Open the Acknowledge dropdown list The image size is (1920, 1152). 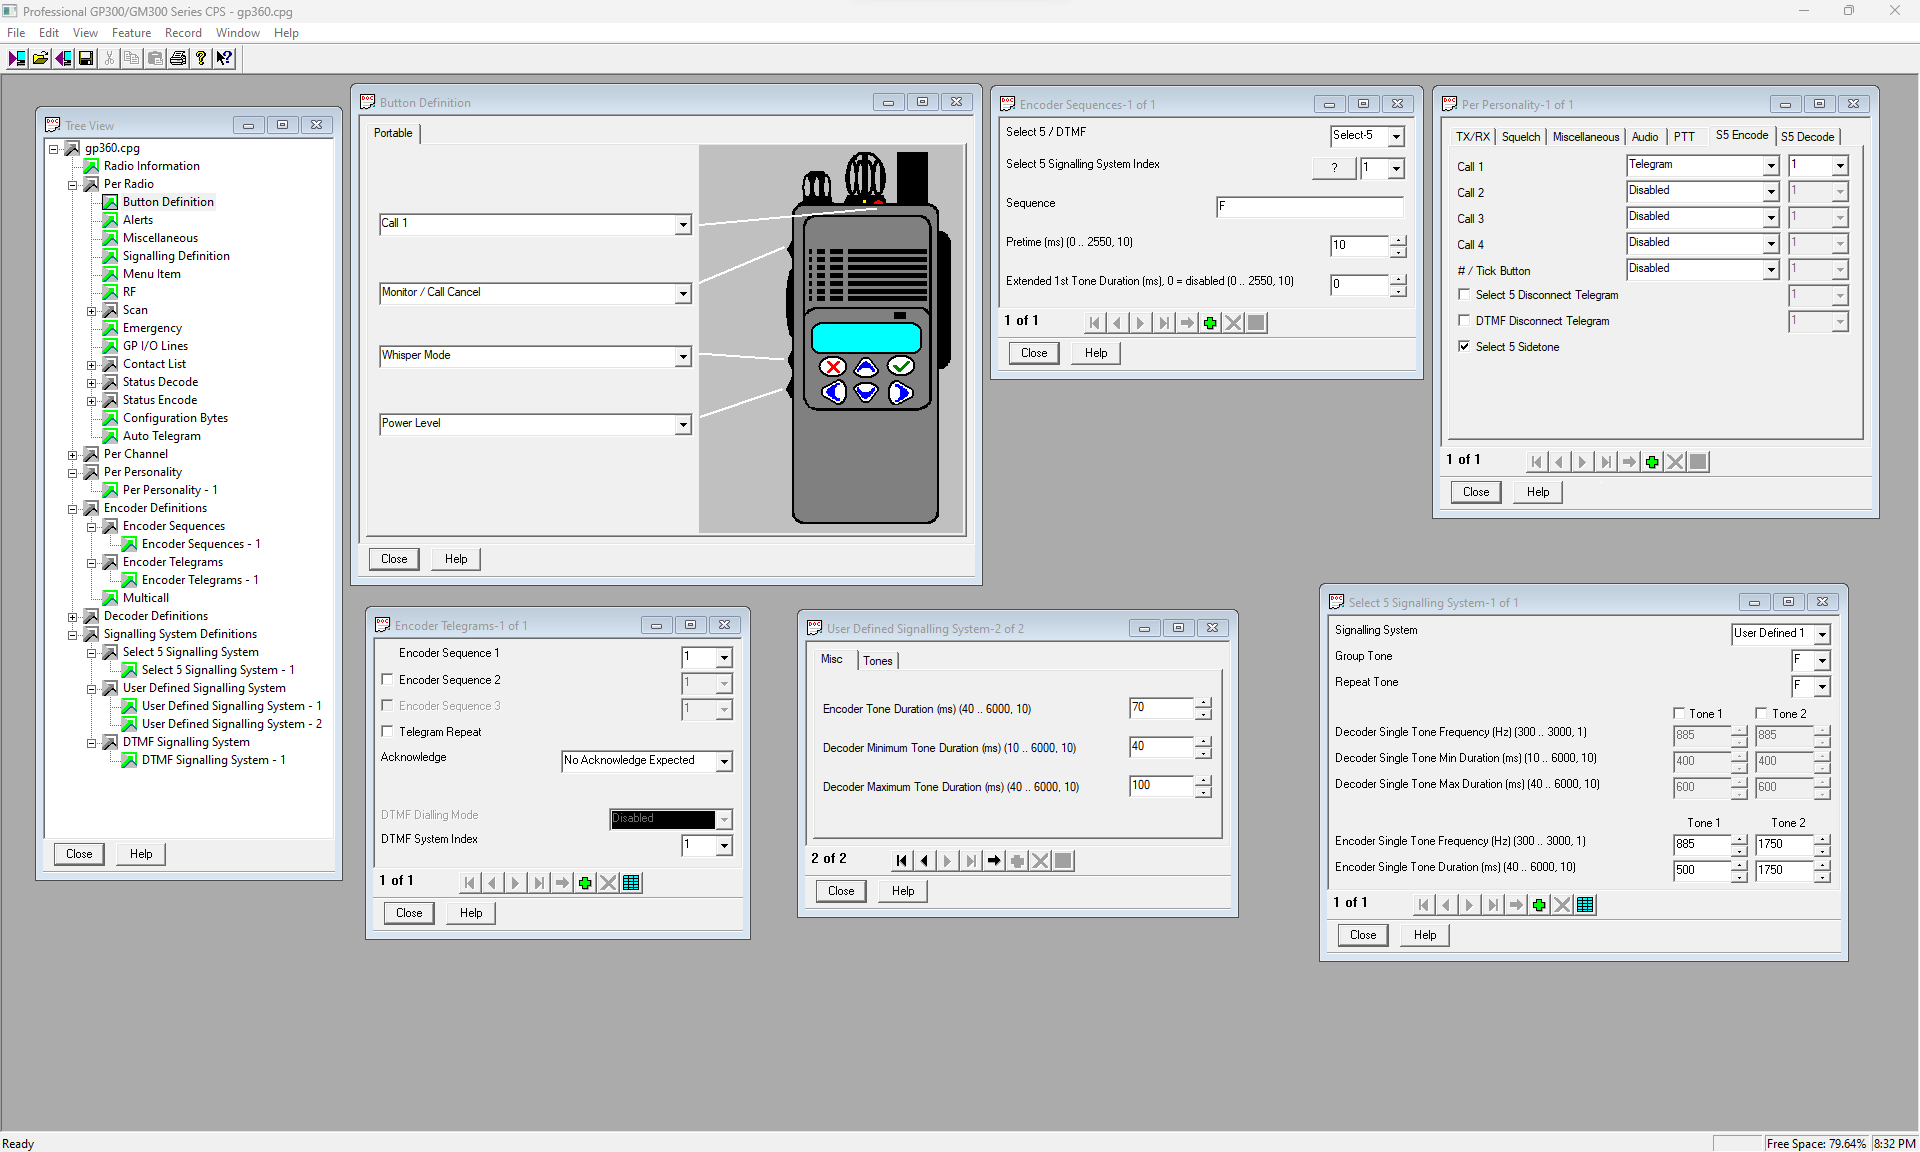(724, 762)
